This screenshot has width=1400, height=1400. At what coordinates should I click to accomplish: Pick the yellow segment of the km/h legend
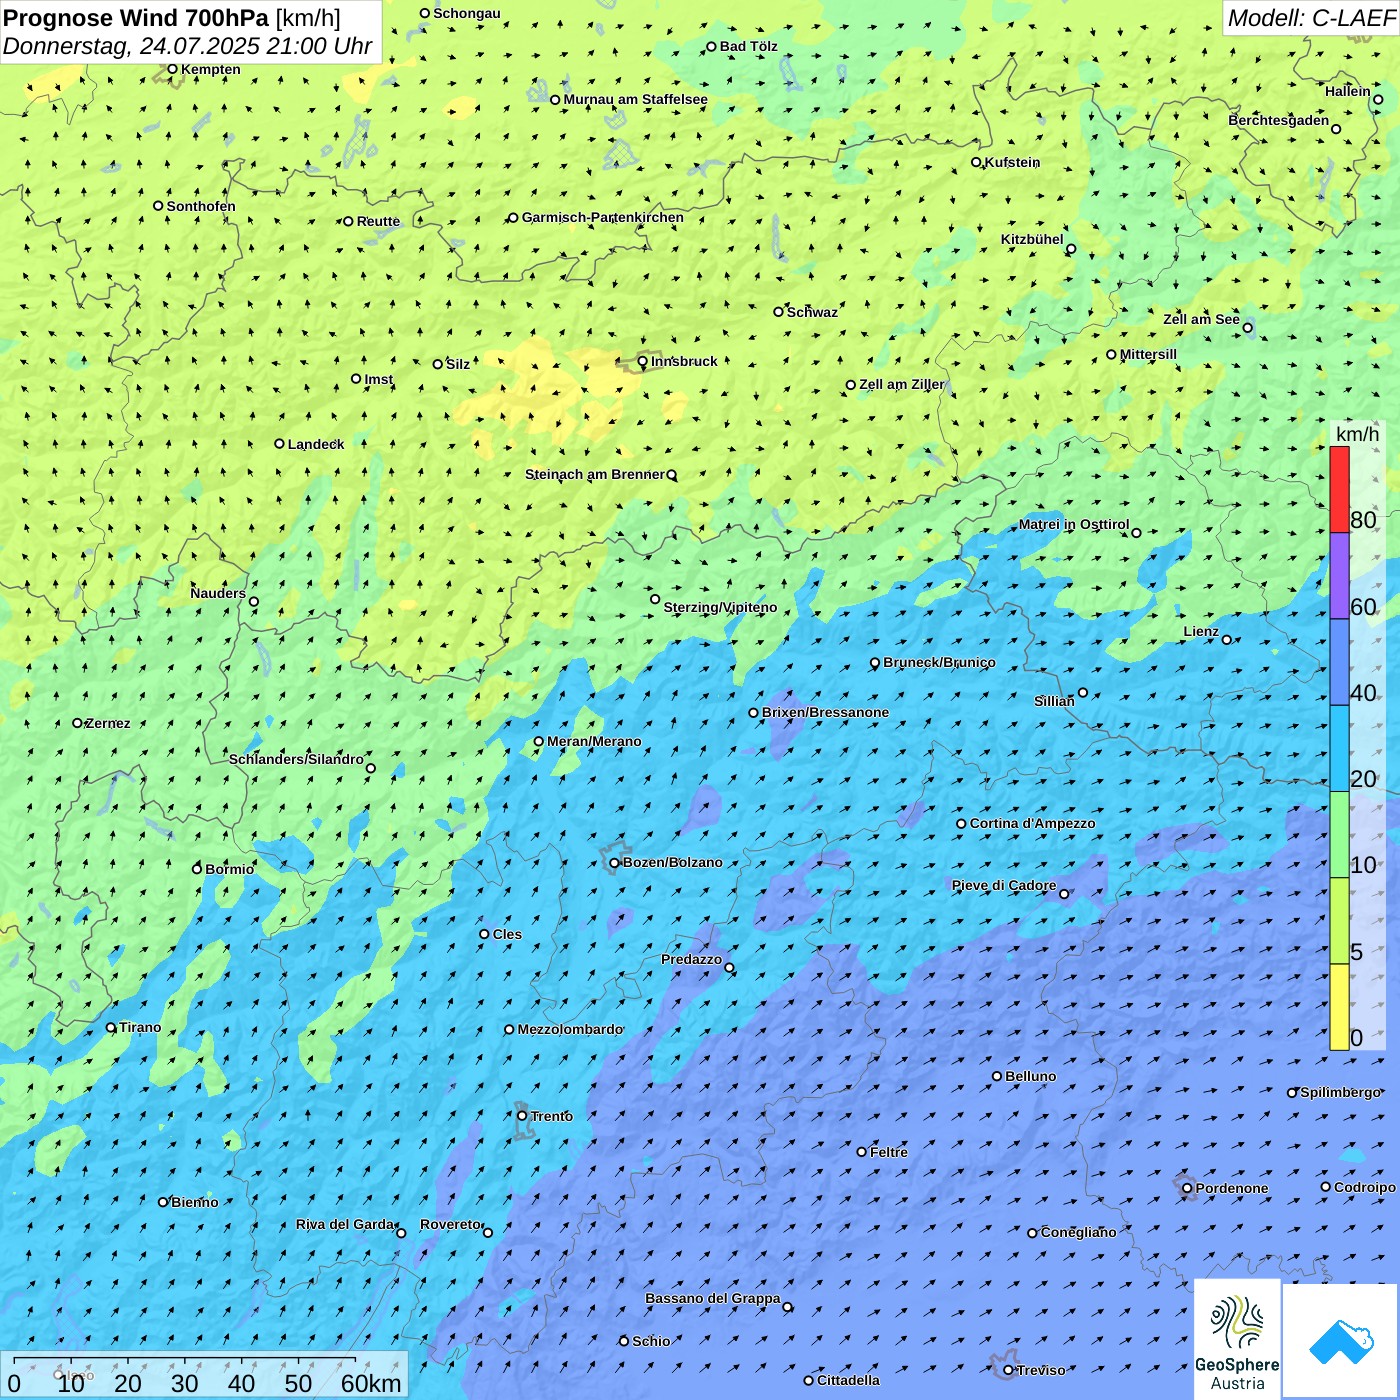pyautogui.click(x=1339, y=1007)
